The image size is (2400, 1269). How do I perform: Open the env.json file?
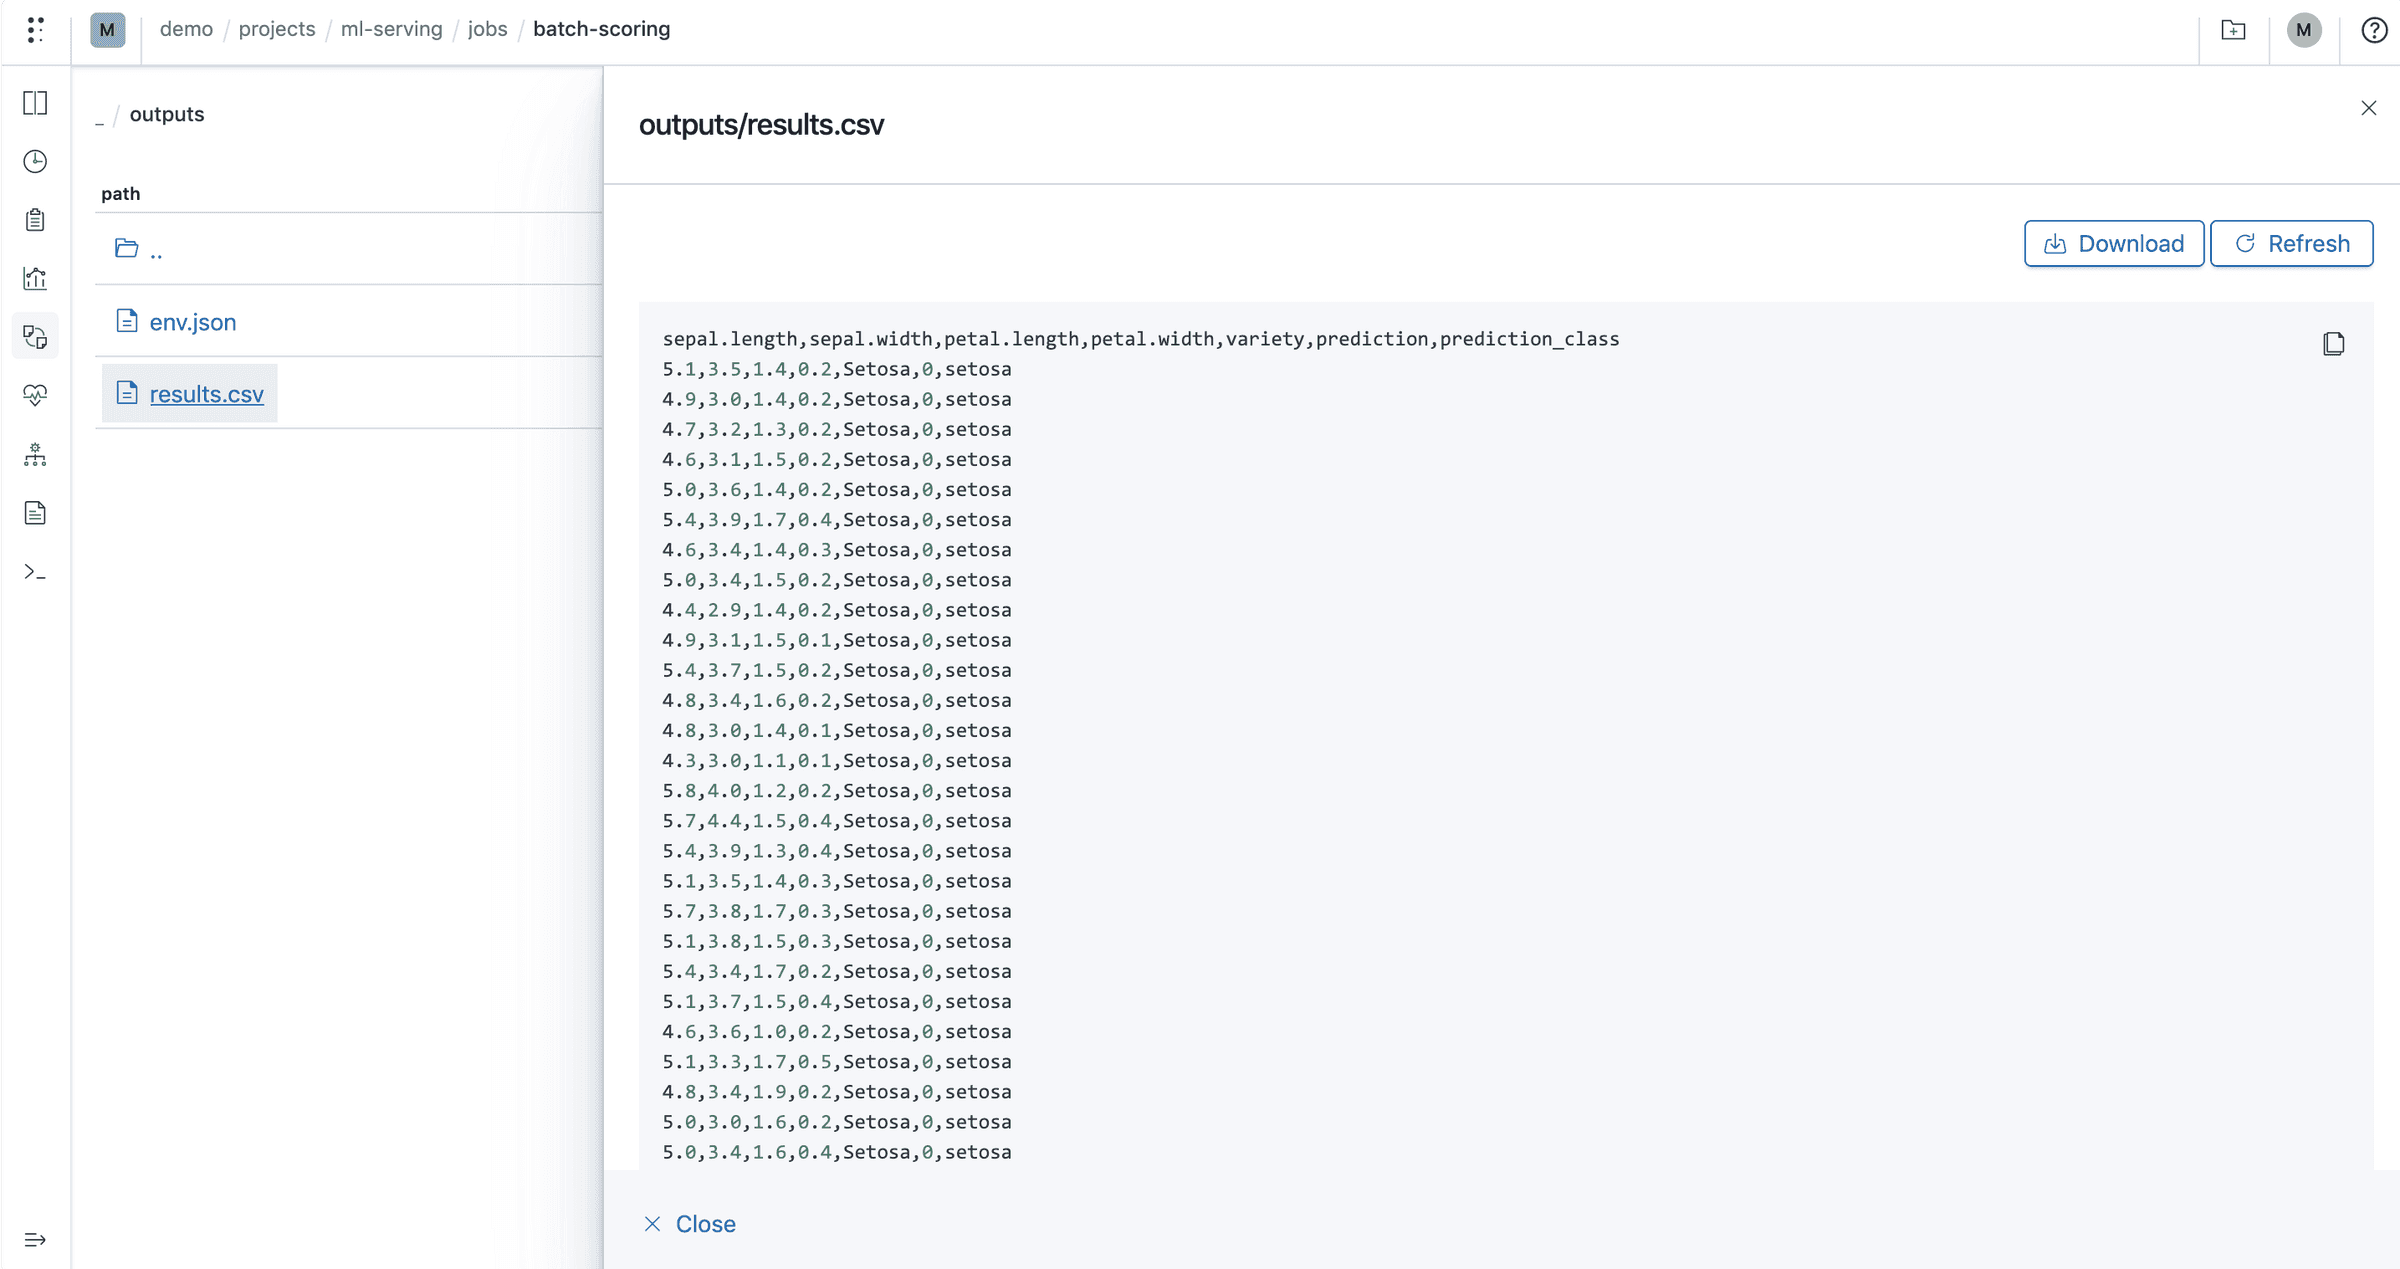coord(192,322)
